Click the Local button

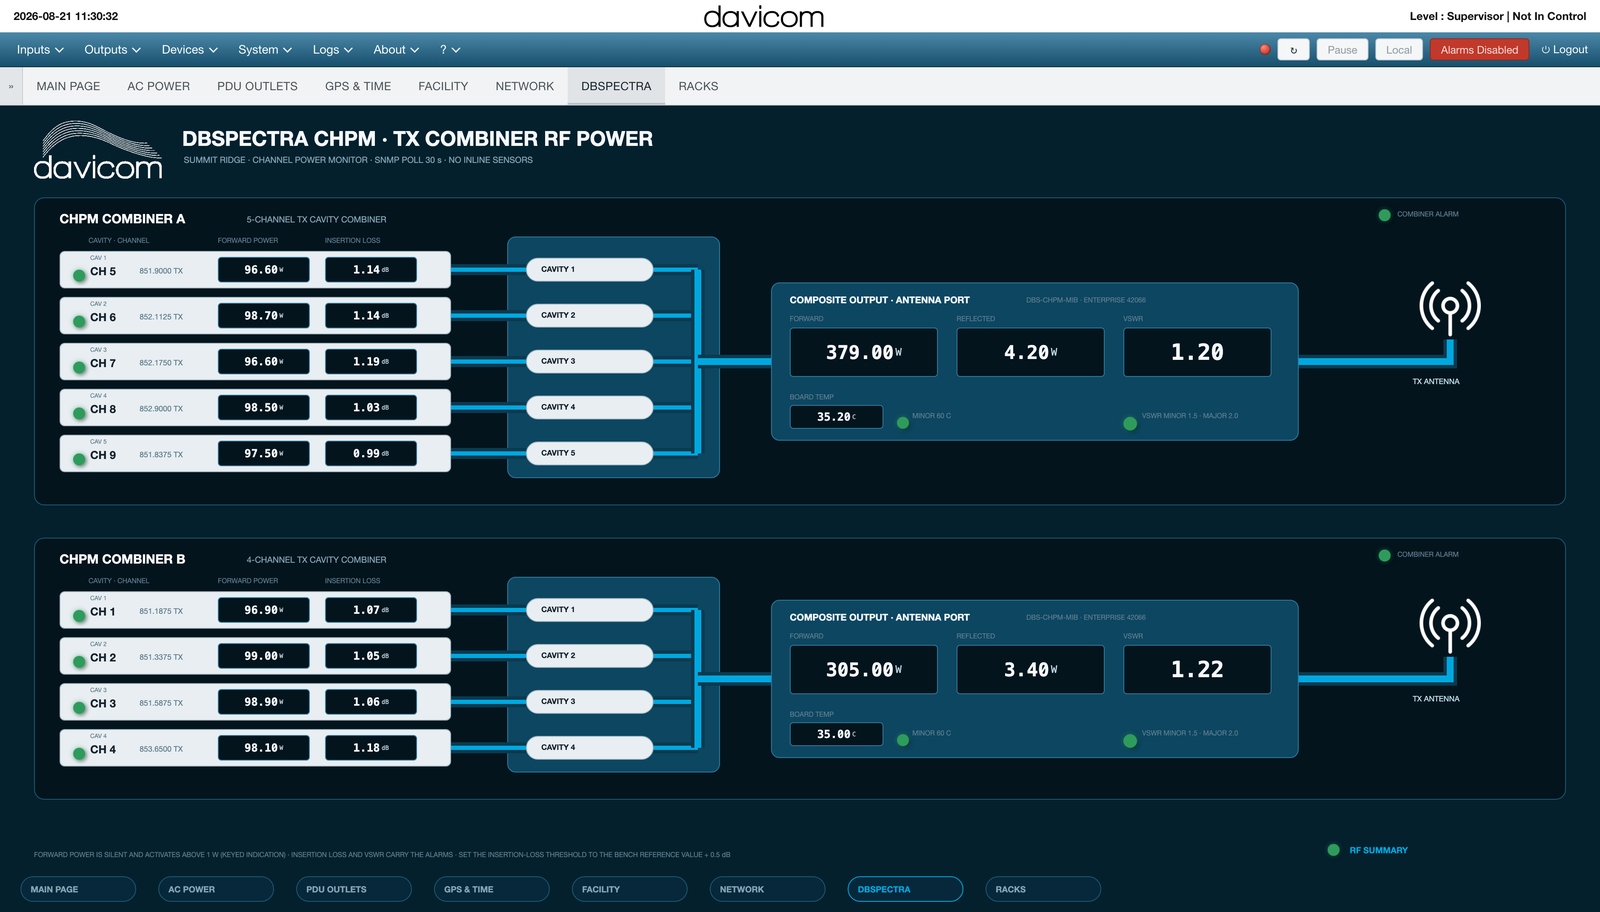[x=1399, y=50]
